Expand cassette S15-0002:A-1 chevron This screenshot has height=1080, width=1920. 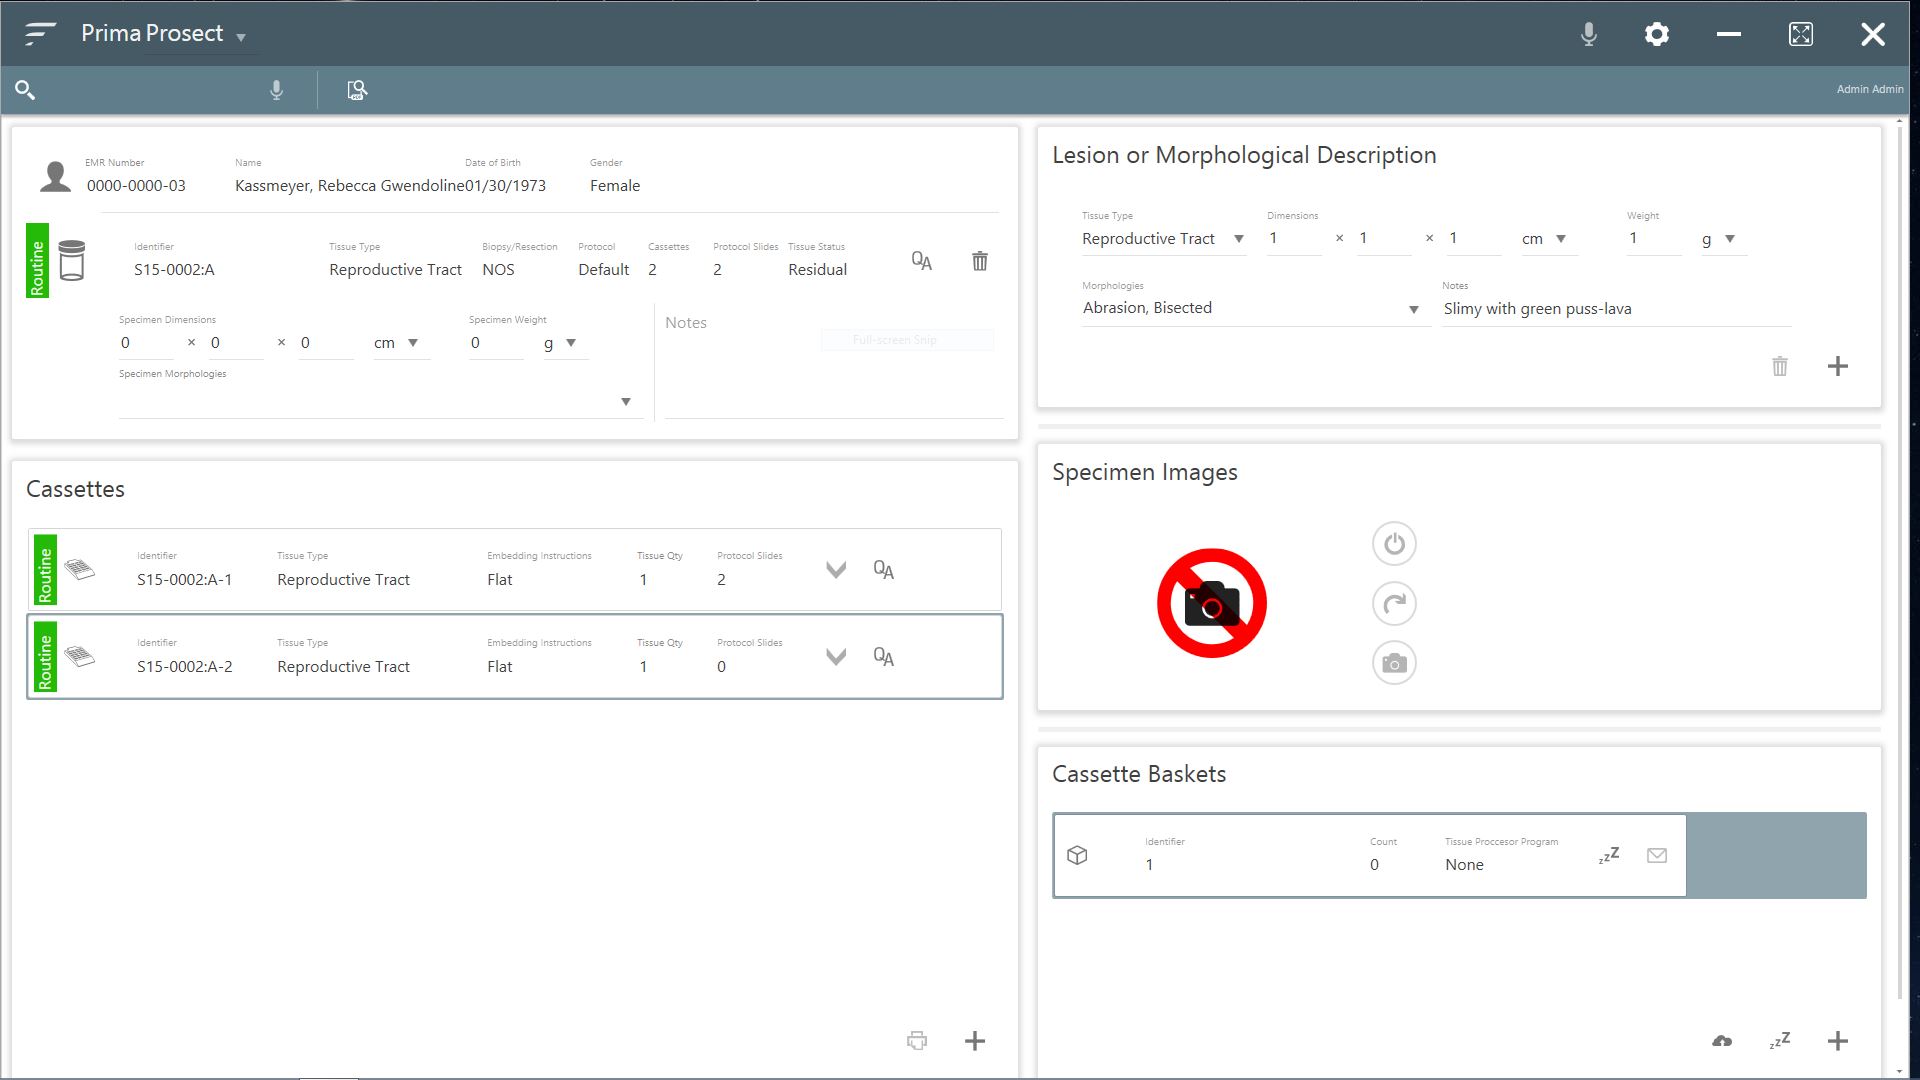(x=836, y=570)
